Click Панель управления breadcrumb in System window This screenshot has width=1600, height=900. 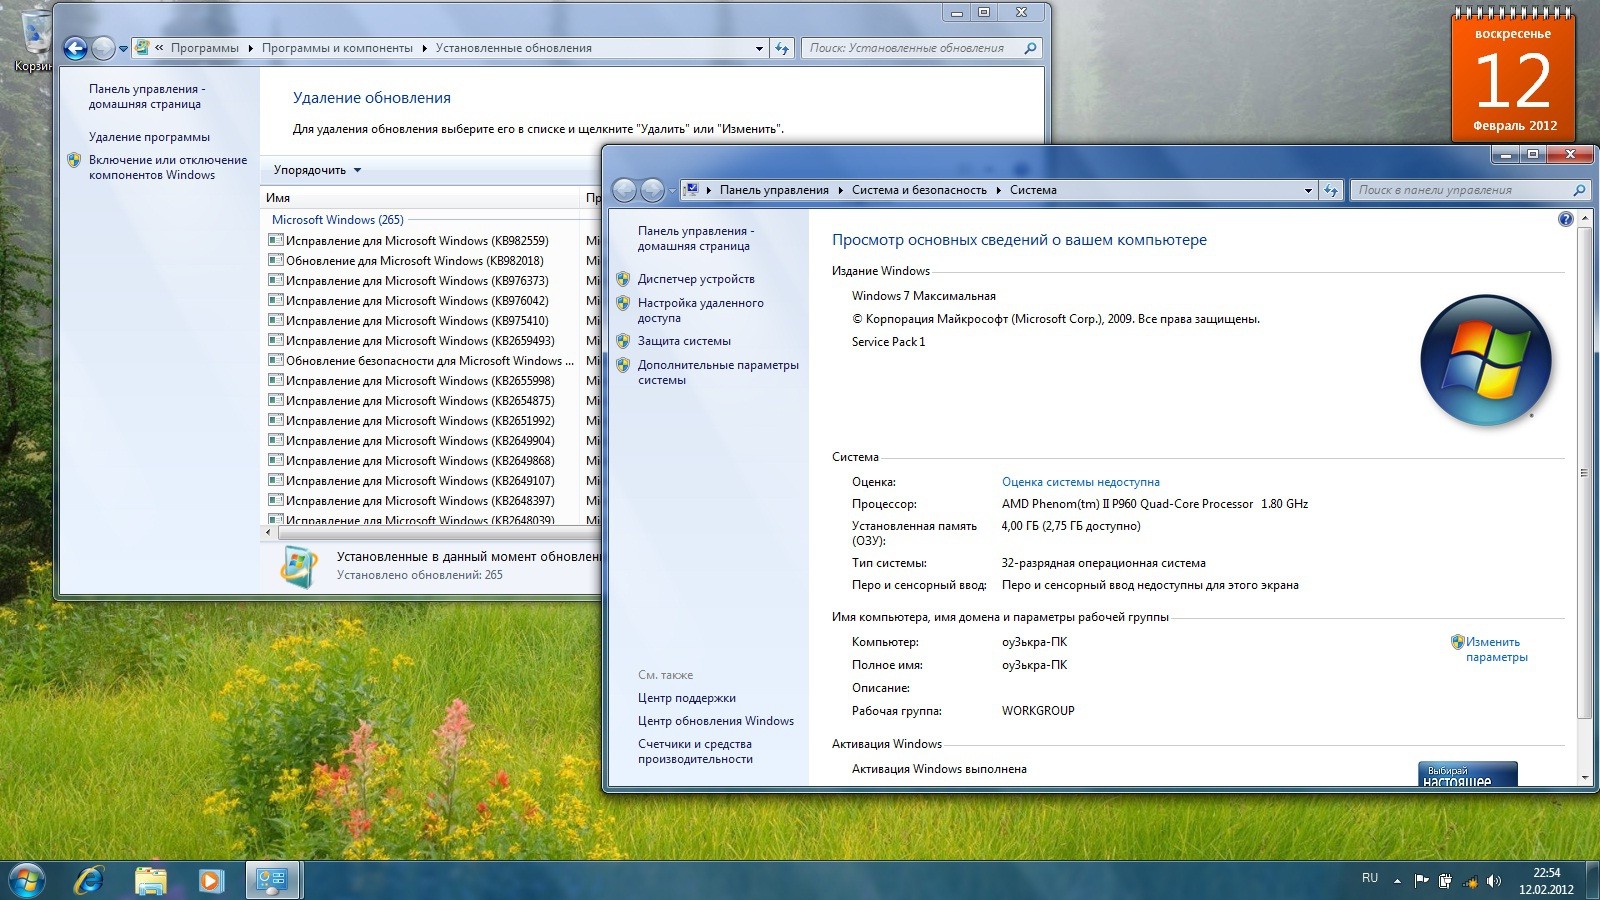[x=774, y=190]
